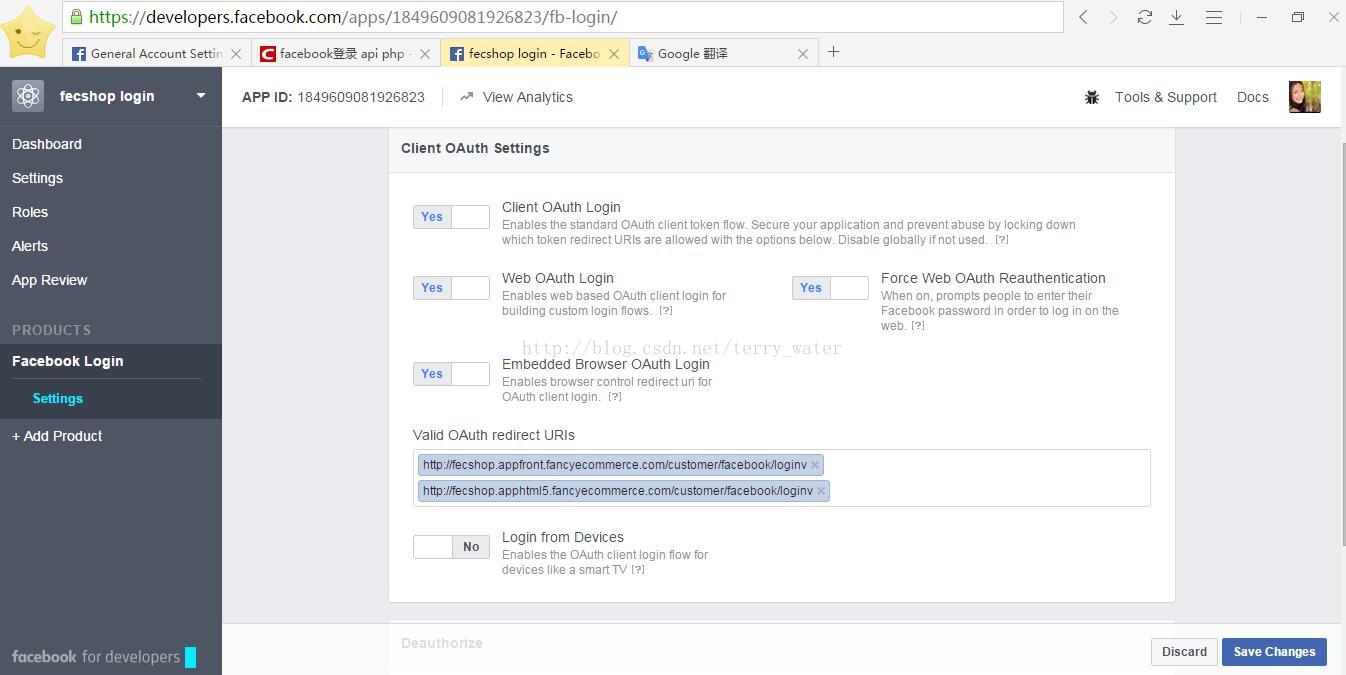Reload the page with refresh icon
Screen dimensions: 1346x675
coord(1145,17)
